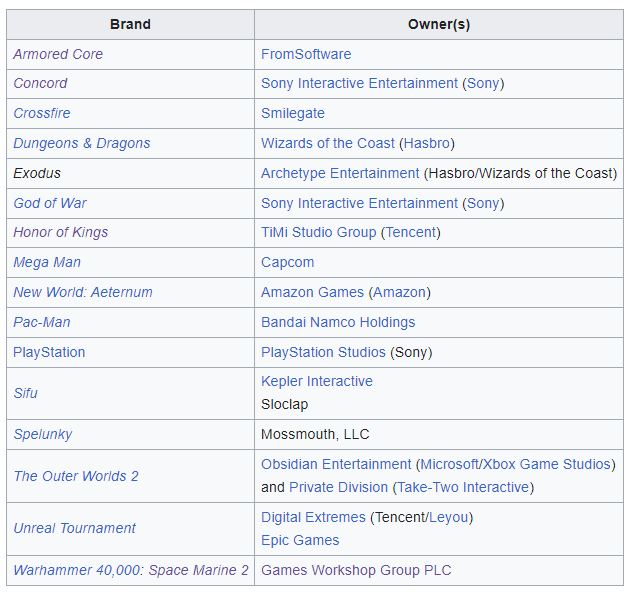Click the Private Division link
639x601 pixels.
coord(338,488)
